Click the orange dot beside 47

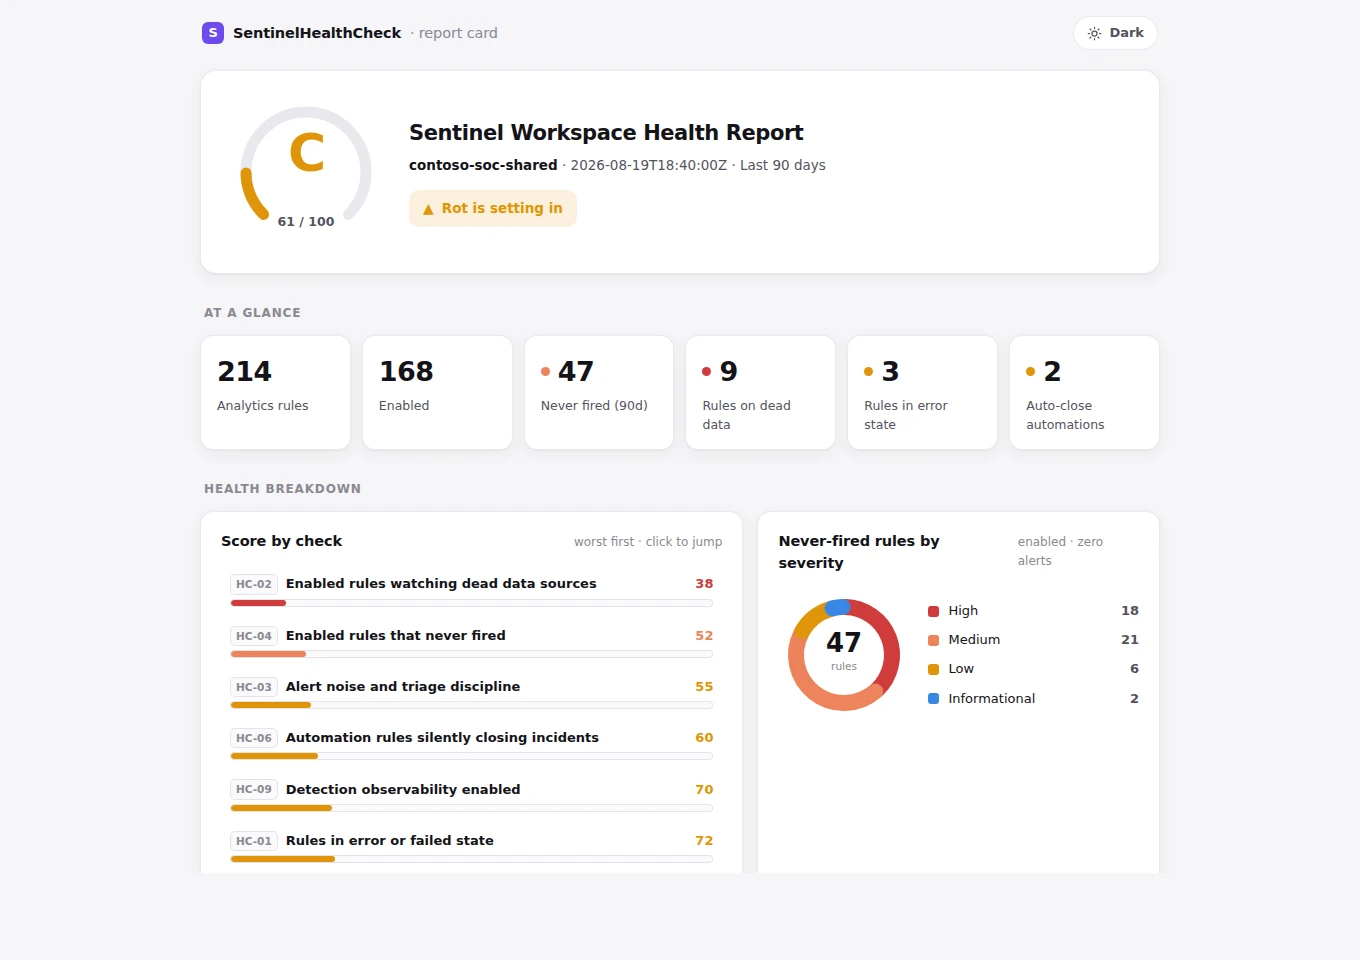point(545,372)
